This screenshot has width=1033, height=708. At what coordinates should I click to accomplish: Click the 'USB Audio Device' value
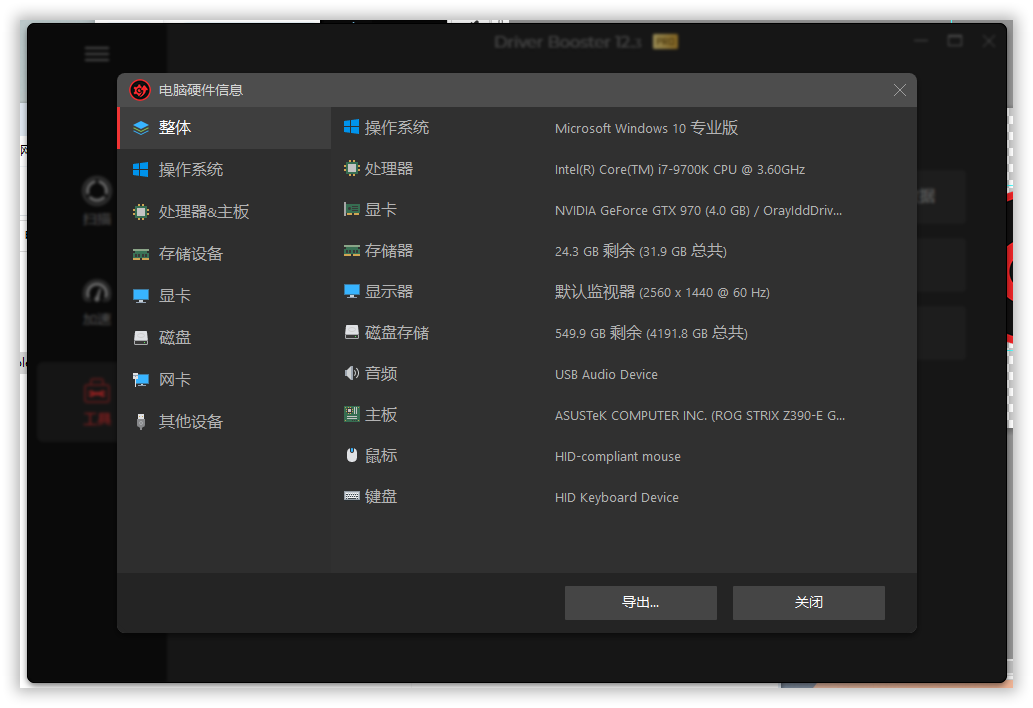(x=606, y=375)
